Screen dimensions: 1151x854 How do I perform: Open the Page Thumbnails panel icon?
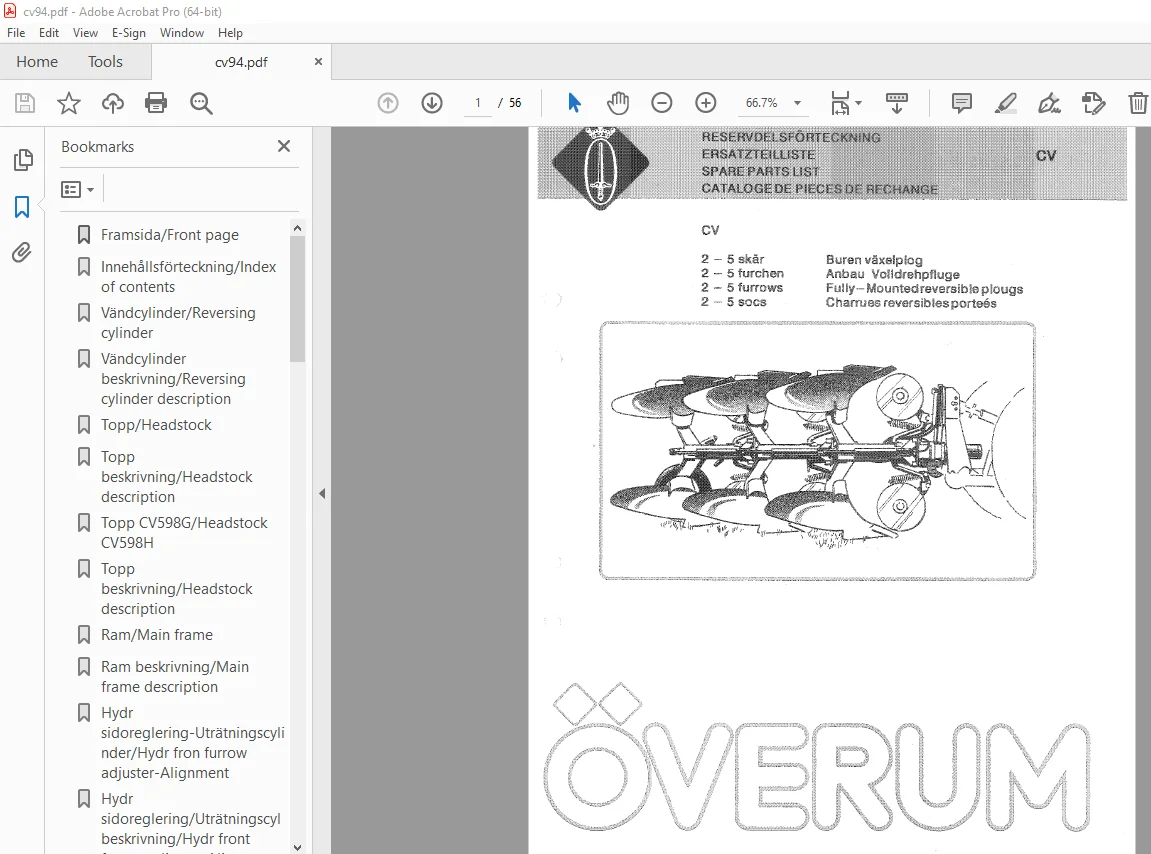click(23, 159)
